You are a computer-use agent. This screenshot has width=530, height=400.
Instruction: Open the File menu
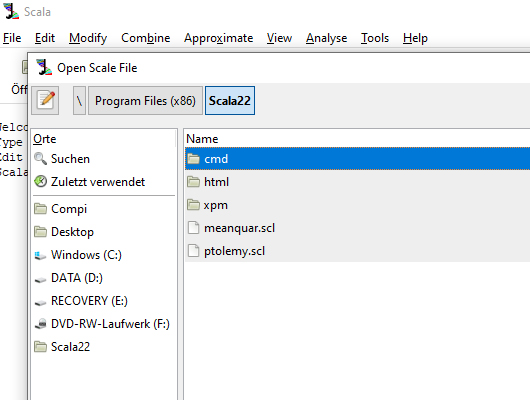click(x=12, y=38)
